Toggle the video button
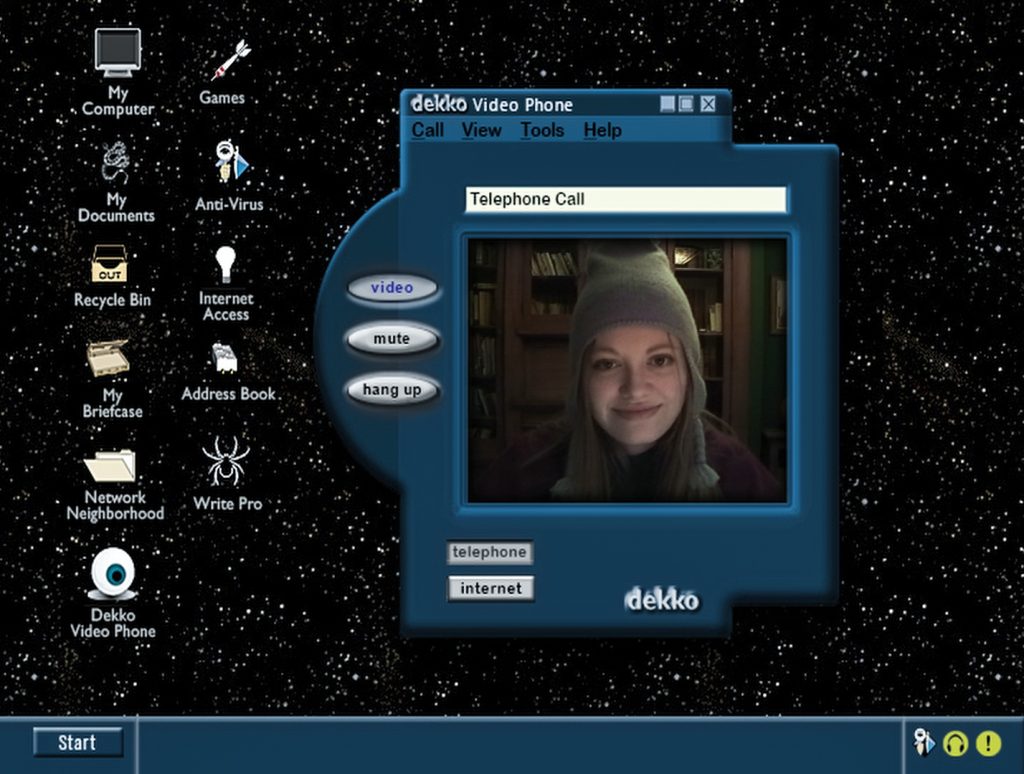 click(392, 288)
